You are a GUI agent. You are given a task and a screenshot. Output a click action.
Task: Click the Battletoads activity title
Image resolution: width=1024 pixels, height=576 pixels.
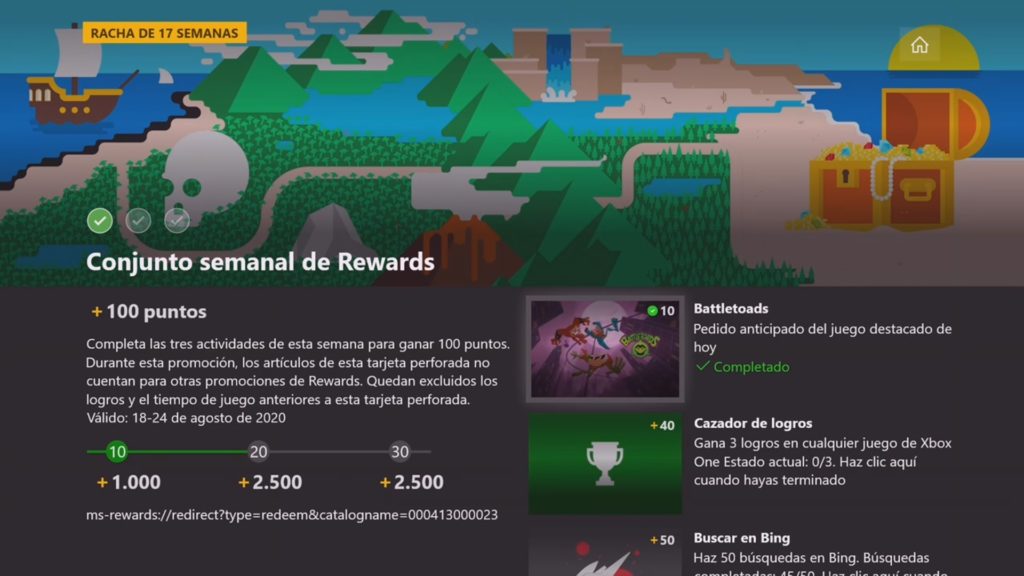[x=731, y=308]
